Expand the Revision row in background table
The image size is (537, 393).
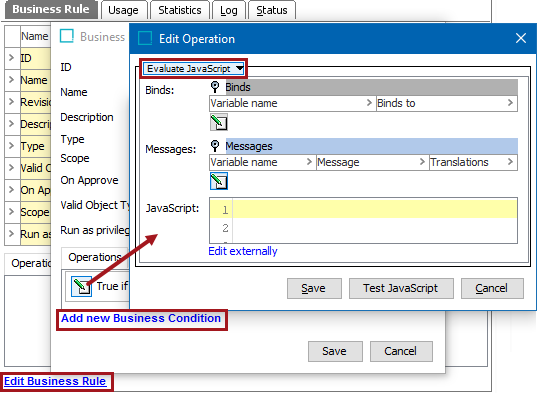[x=11, y=102]
